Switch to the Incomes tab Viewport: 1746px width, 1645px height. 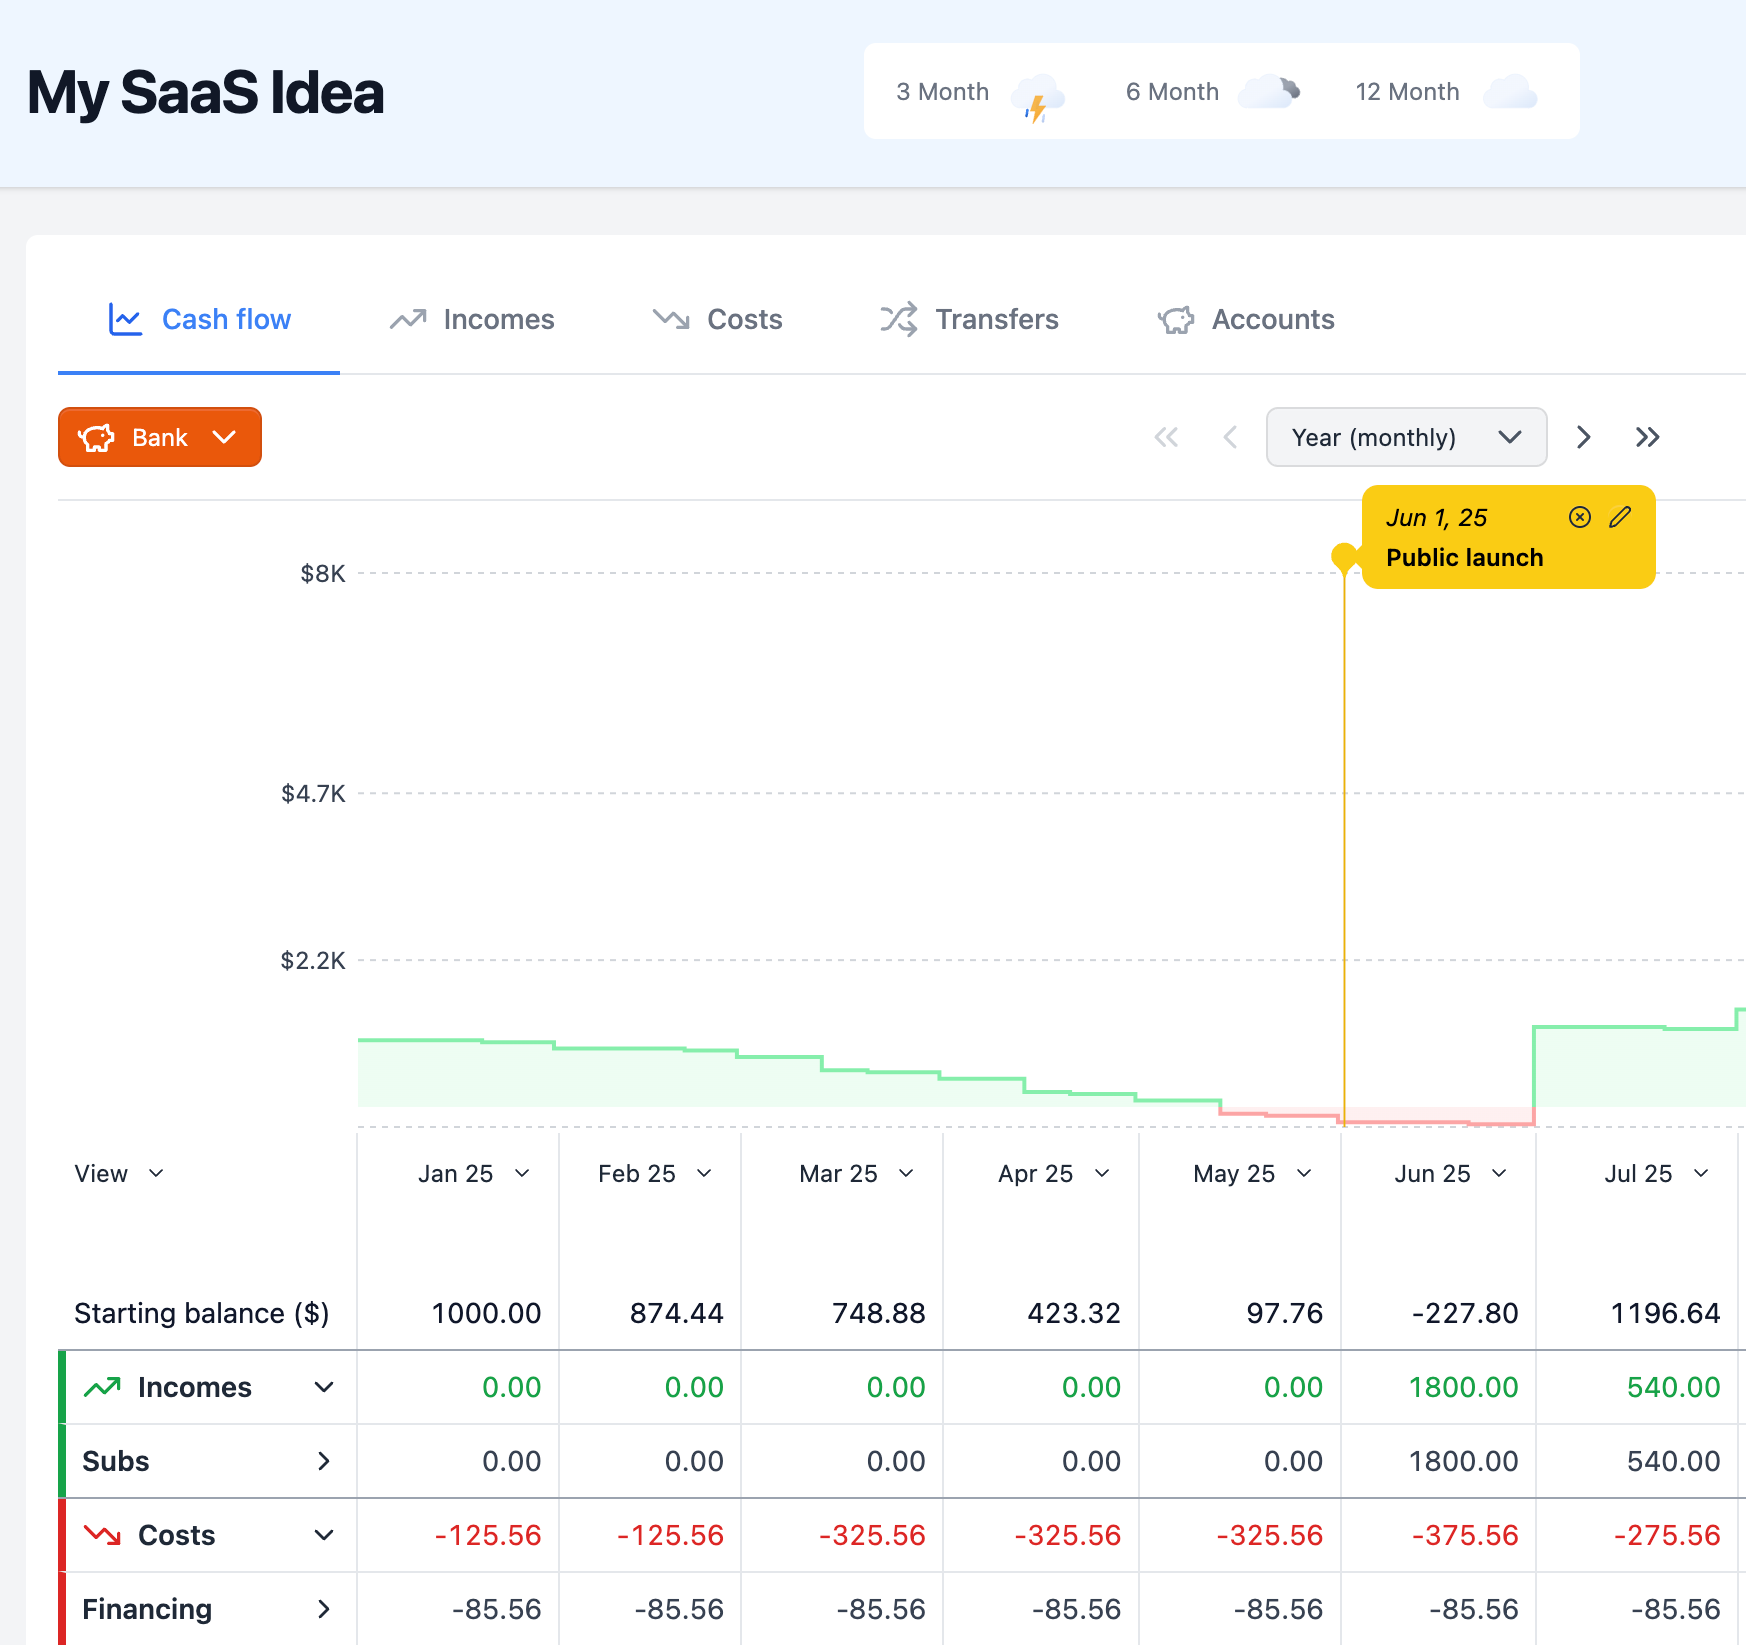point(472,319)
